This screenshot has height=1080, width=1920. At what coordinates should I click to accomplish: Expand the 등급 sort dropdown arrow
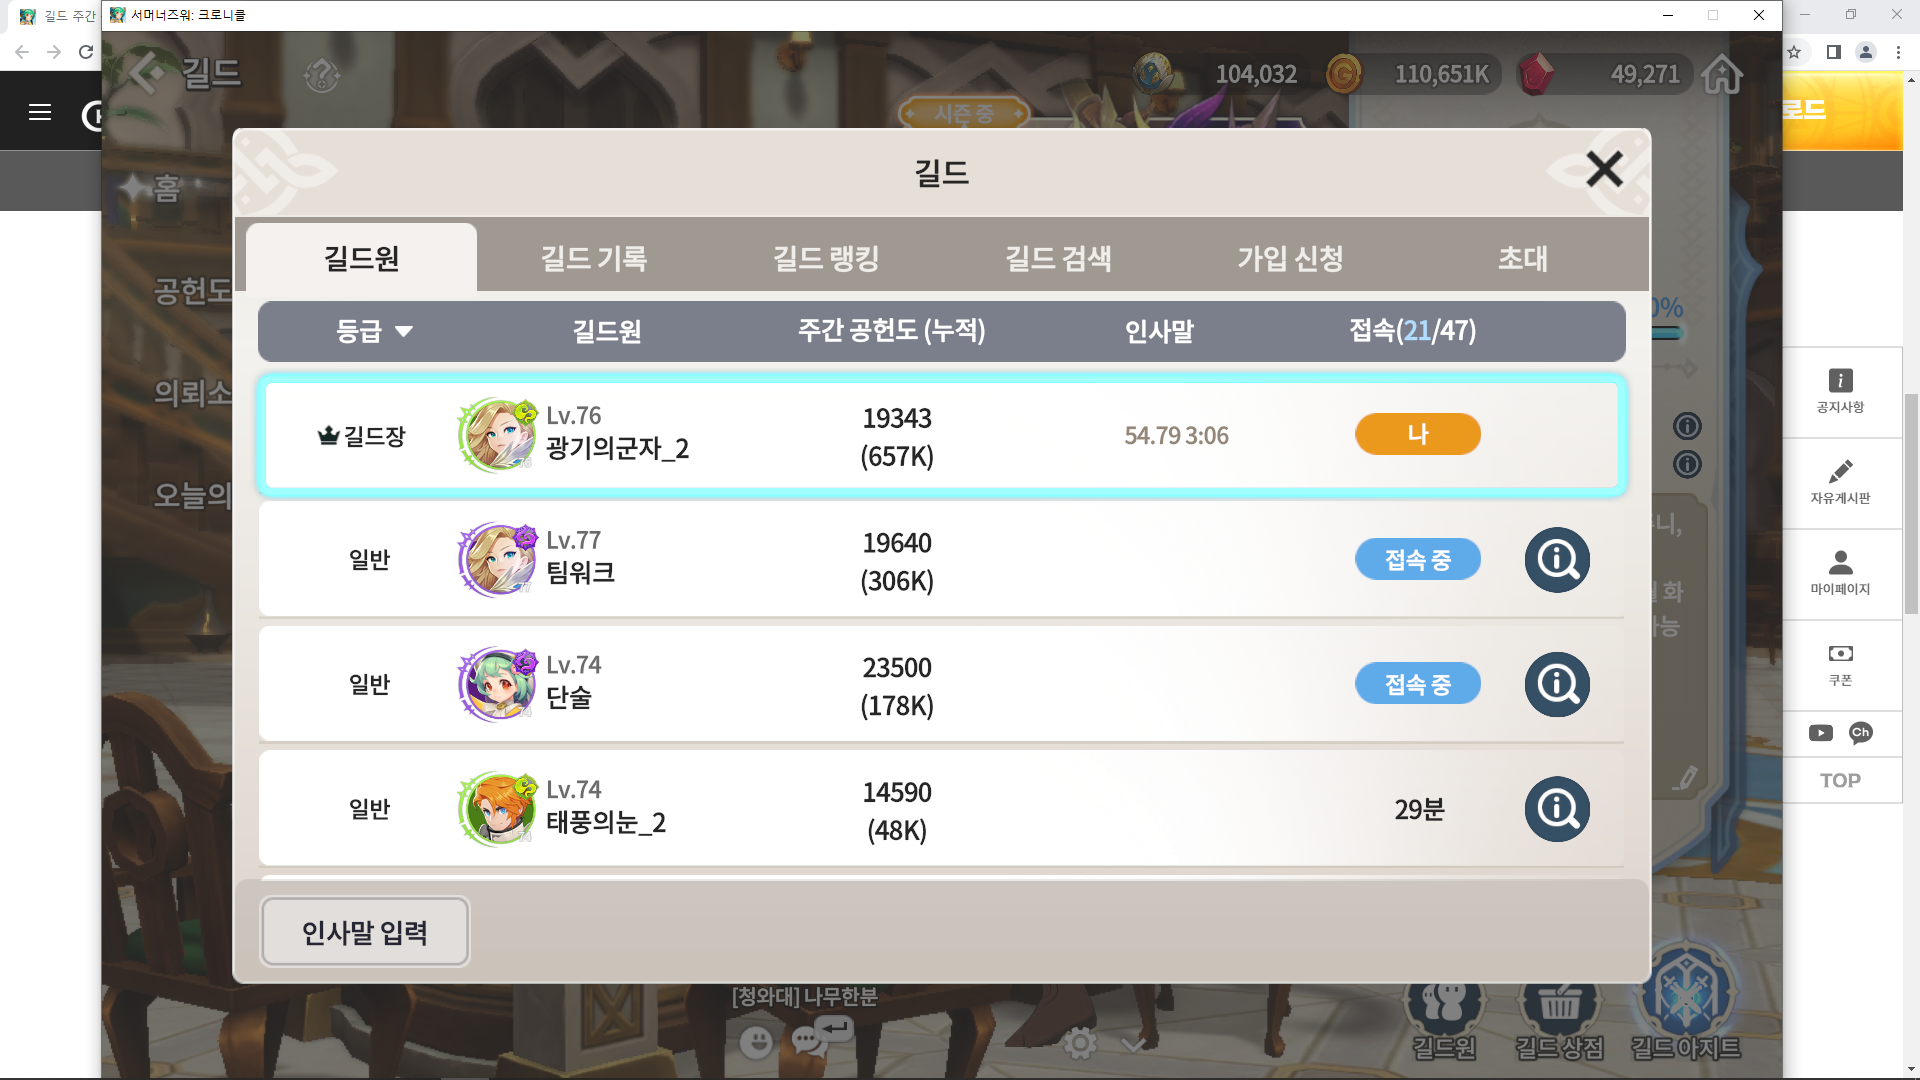coord(404,331)
